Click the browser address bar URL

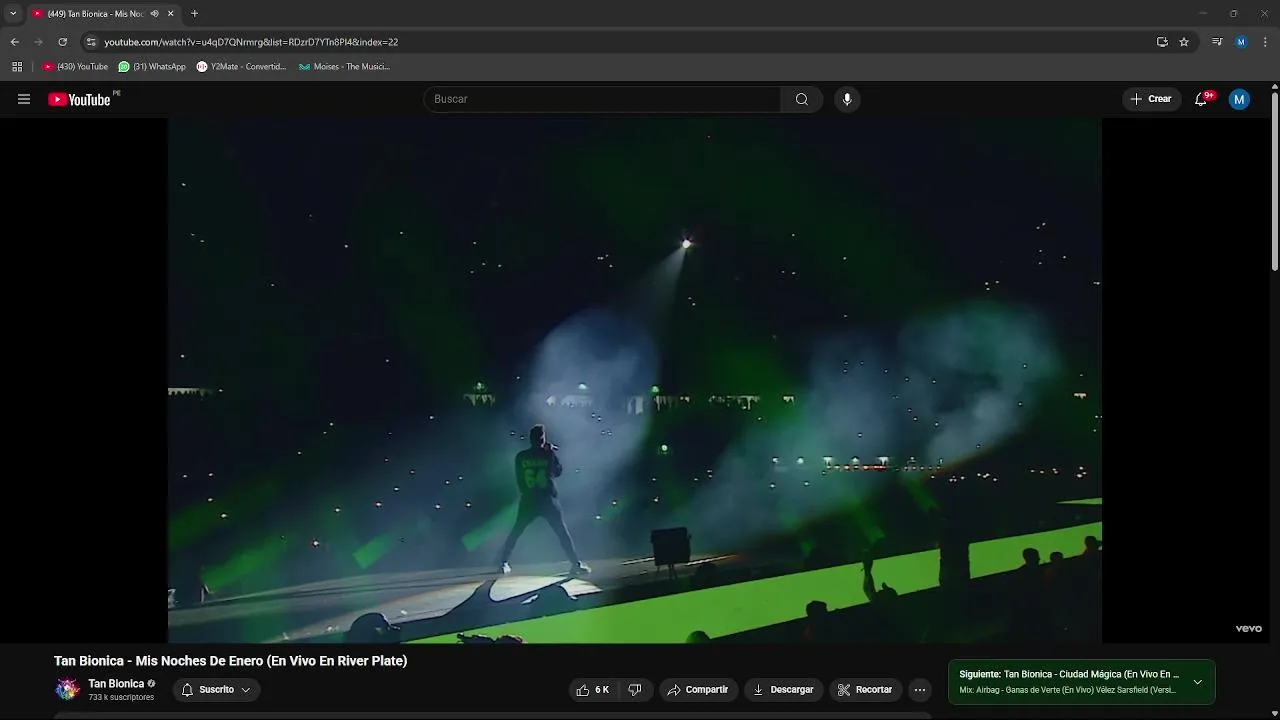click(251, 42)
